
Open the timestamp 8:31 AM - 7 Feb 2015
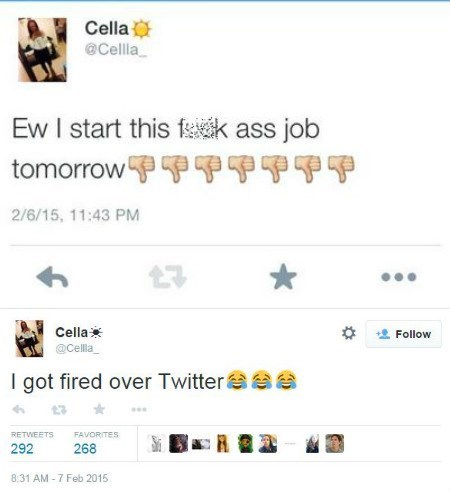[x=60, y=478]
